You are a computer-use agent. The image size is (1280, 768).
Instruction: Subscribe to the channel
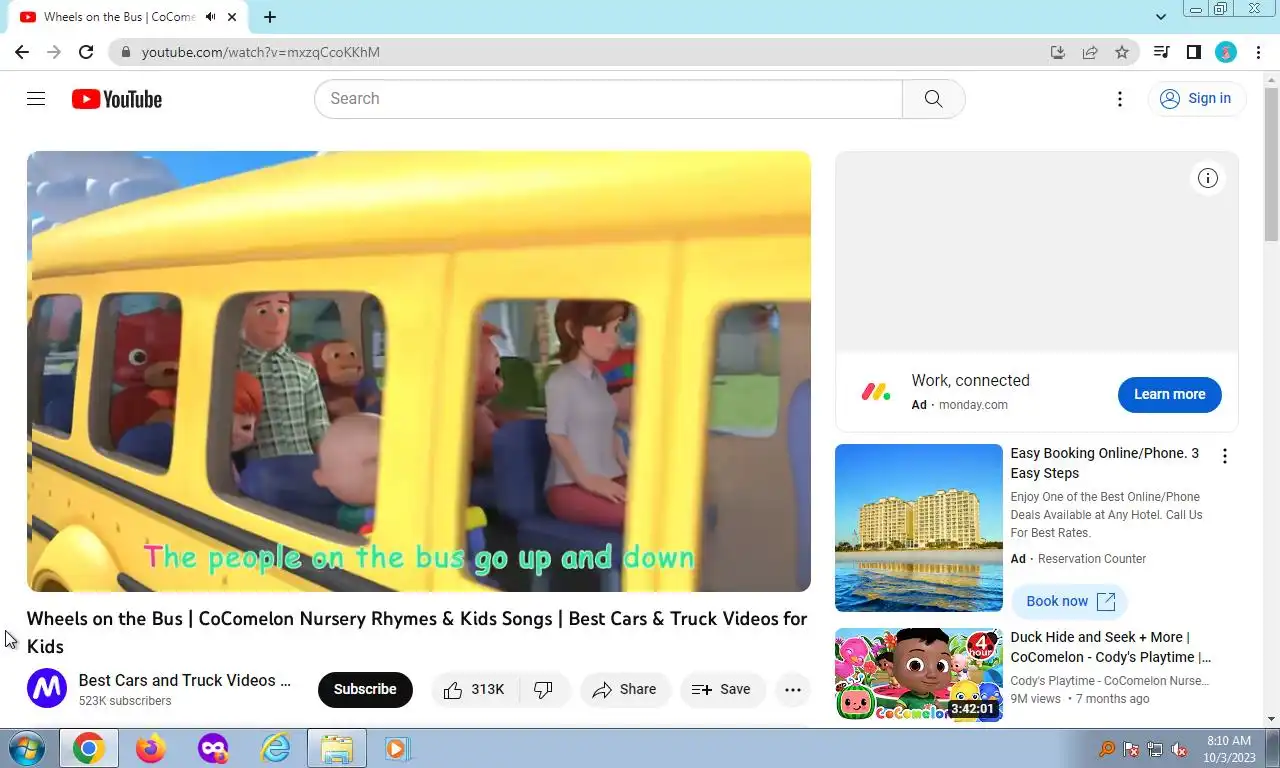365,689
